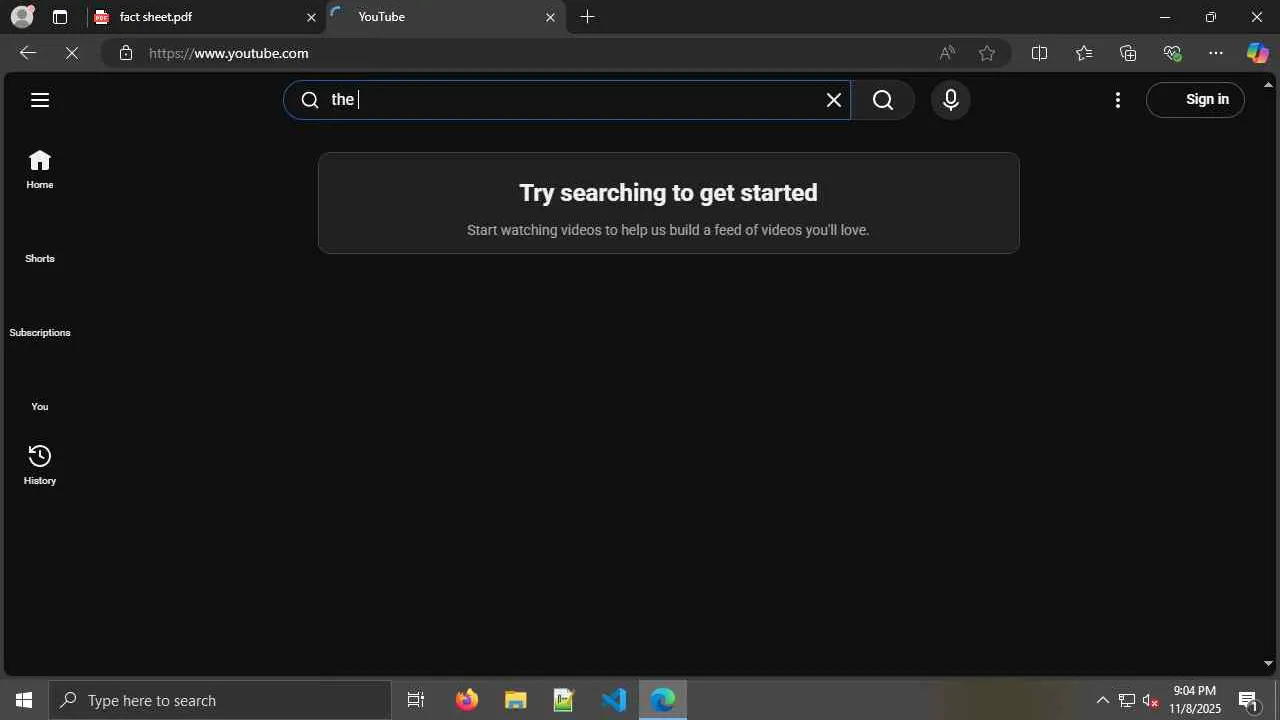Open volume control in tray
This screenshot has height=720, width=1280.
pos(1151,700)
